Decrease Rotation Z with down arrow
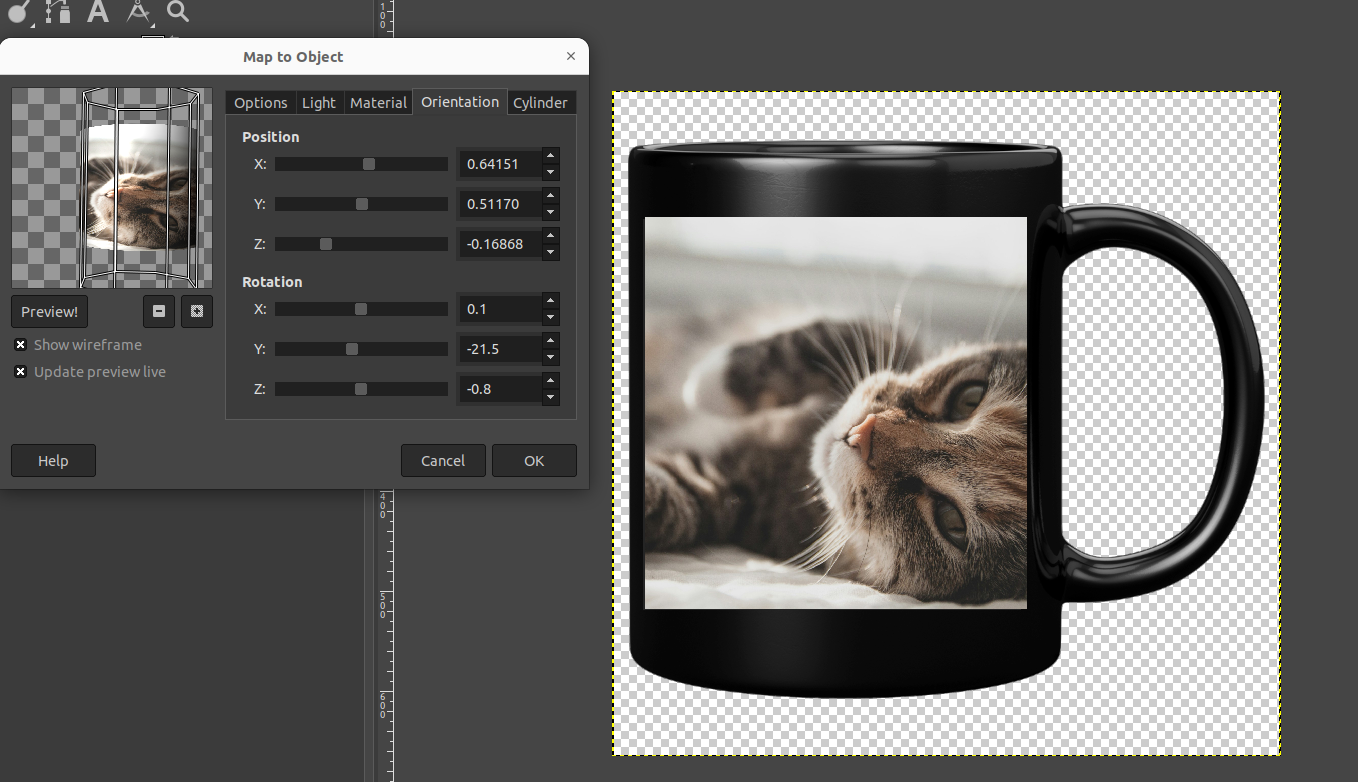Screen dimensions: 1358x782 coord(550,398)
